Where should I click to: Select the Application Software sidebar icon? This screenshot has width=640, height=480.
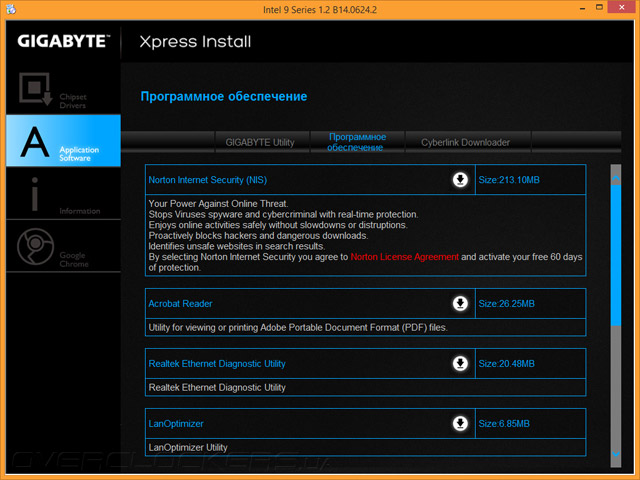click(x=35, y=142)
